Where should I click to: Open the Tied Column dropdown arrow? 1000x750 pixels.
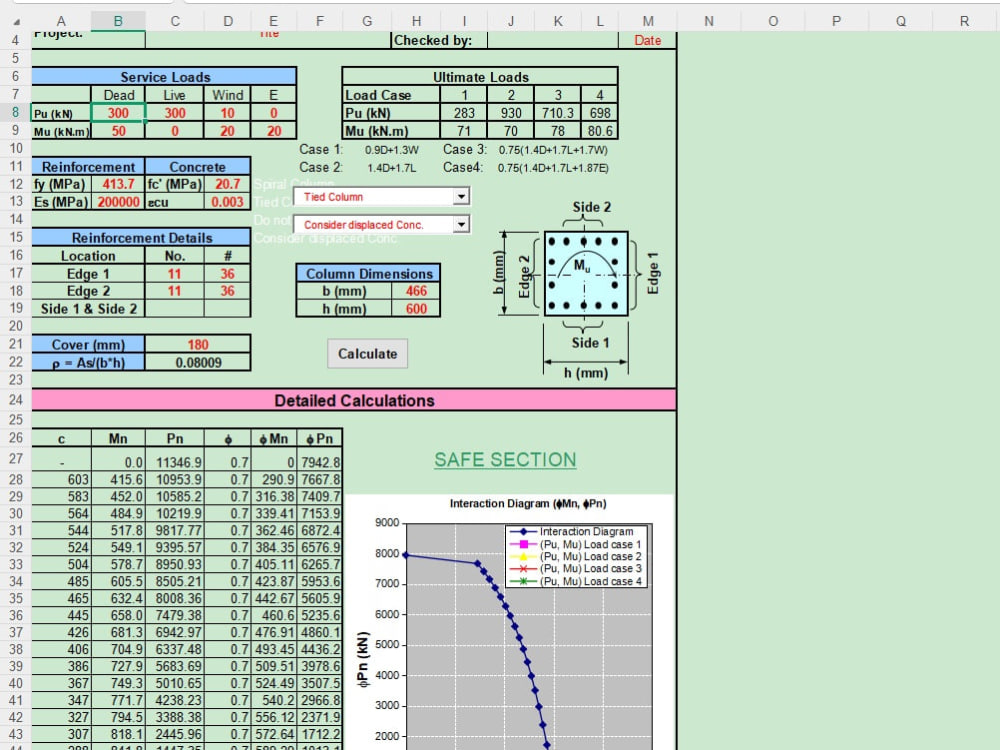point(461,196)
